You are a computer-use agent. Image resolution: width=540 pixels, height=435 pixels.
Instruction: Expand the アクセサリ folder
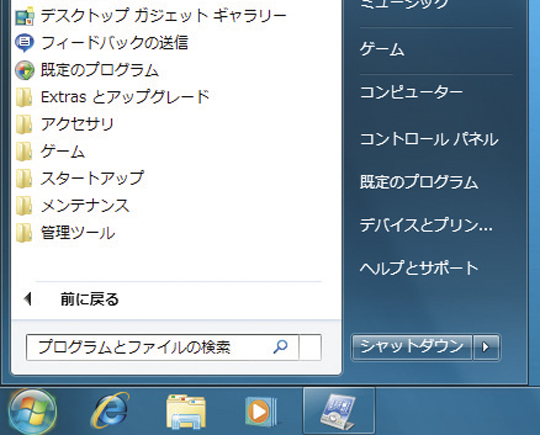64,124
